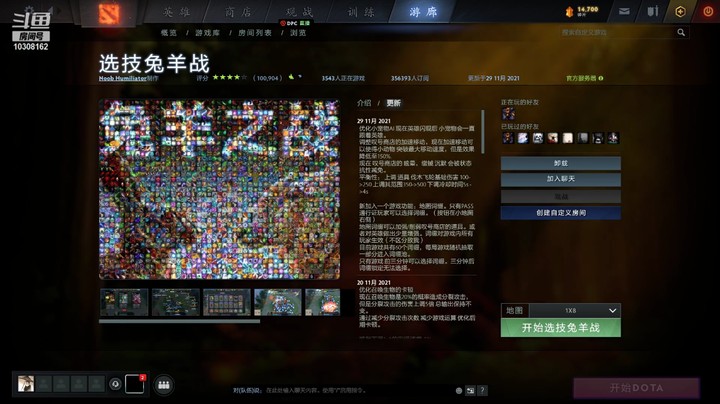
Task: Open the 英雄 (Heroes) tab
Action: (x=177, y=12)
